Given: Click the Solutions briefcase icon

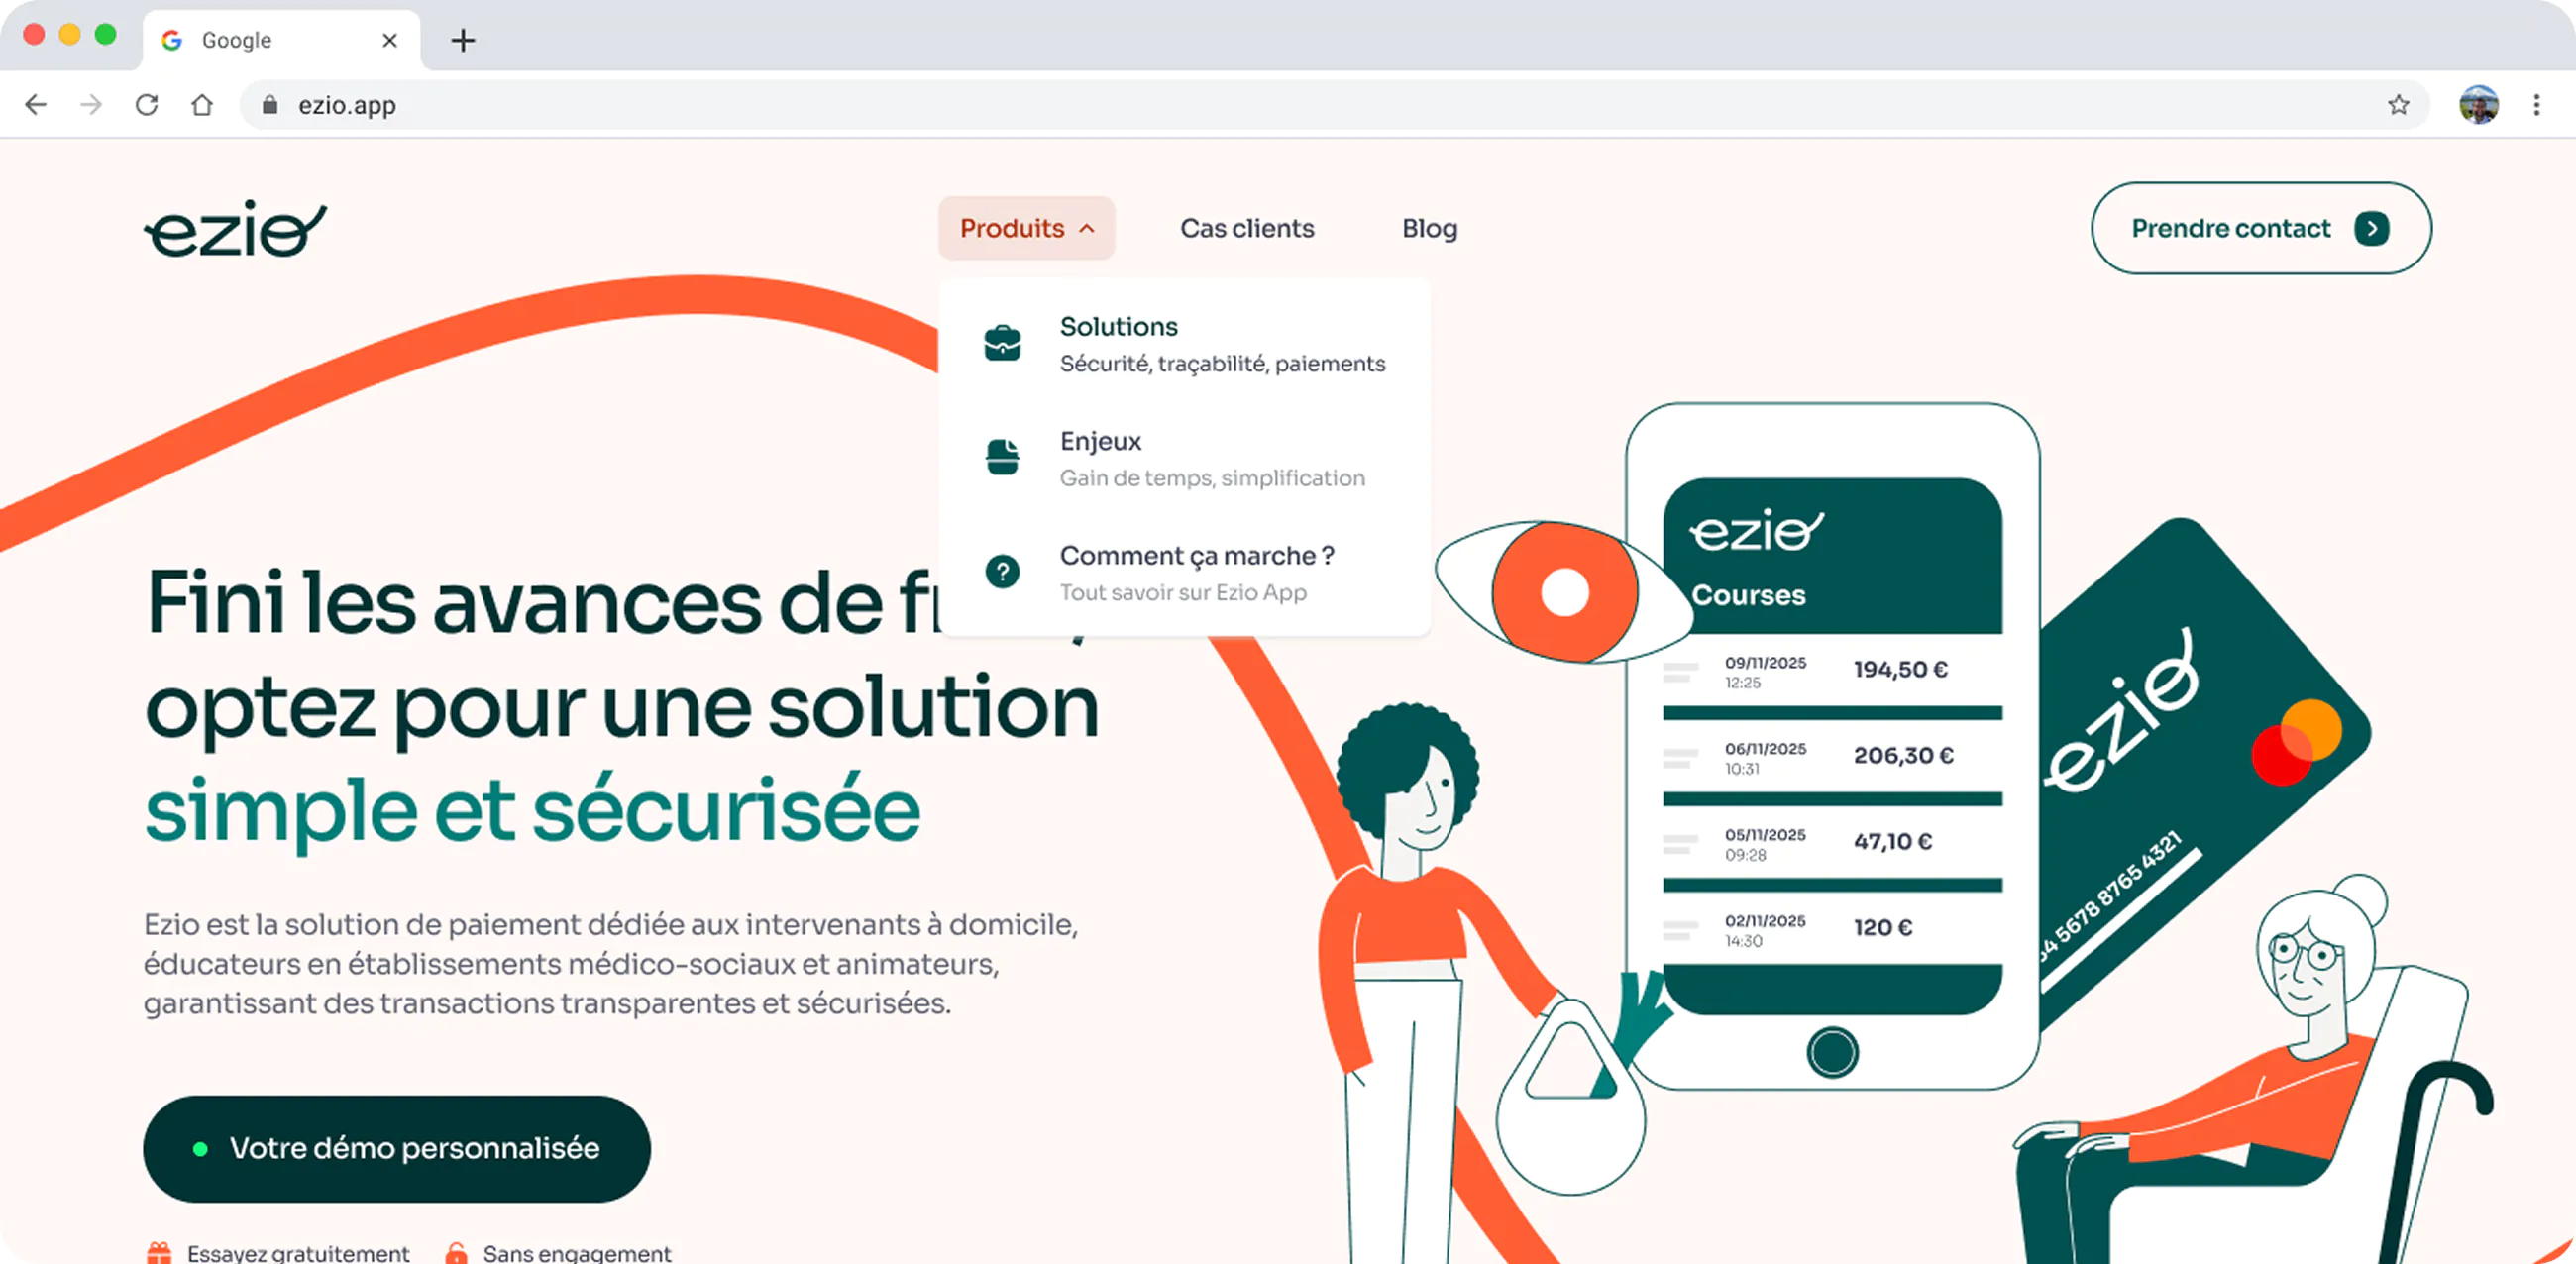Looking at the screenshot, I should pos(1002,343).
